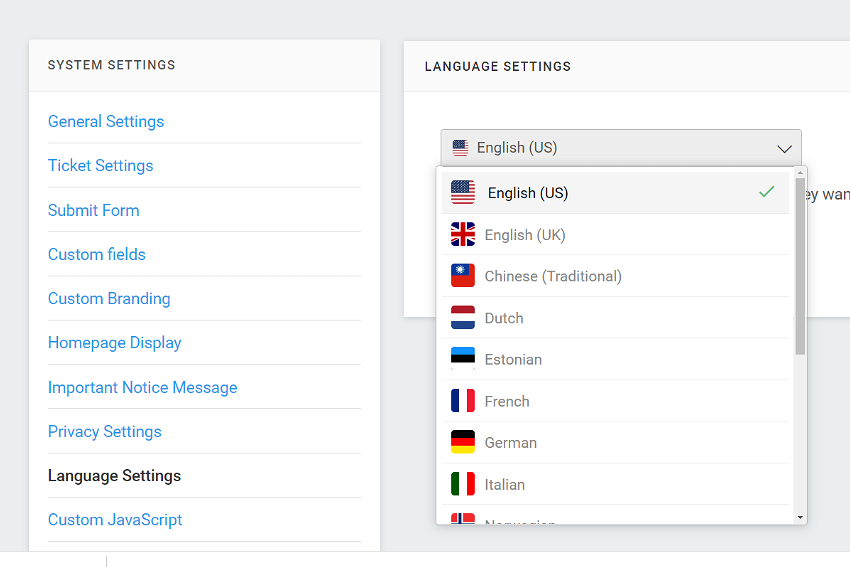Click the German flag icon
Image resolution: width=850 pixels, height=567 pixels.
462,442
